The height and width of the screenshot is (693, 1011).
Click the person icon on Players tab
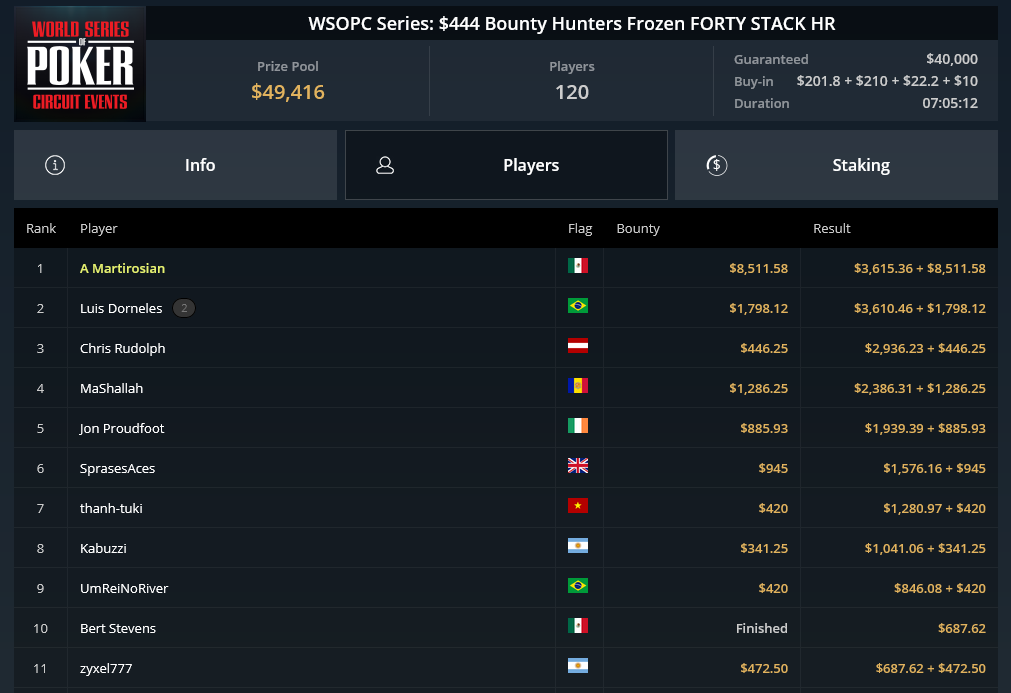tap(385, 165)
